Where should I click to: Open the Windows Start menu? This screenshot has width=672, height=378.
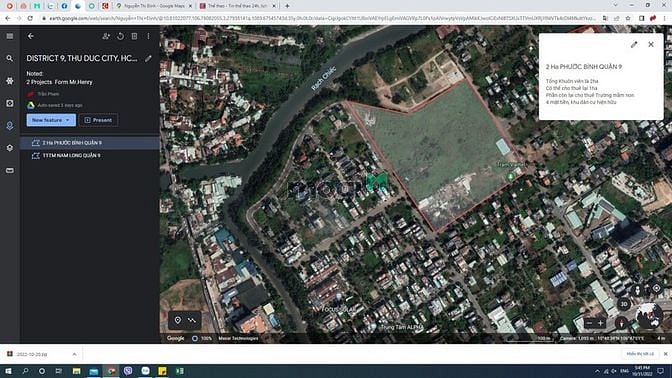tap(8, 371)
